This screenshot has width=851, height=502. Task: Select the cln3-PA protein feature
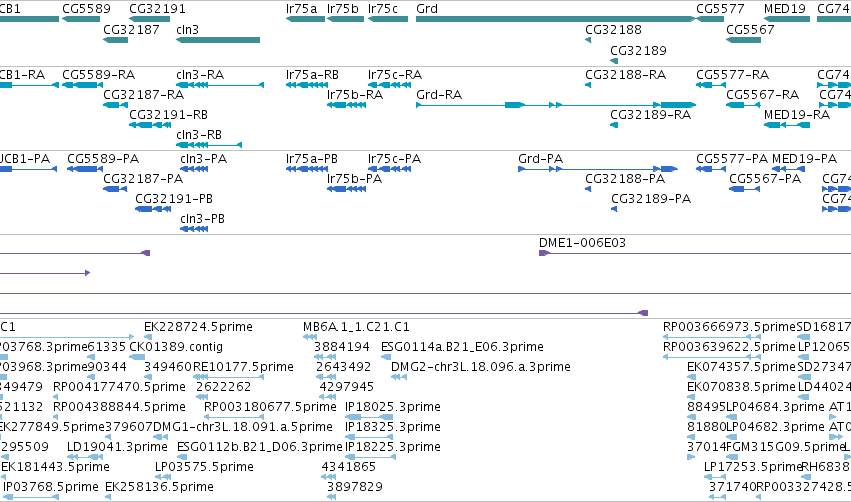(194, 169)
